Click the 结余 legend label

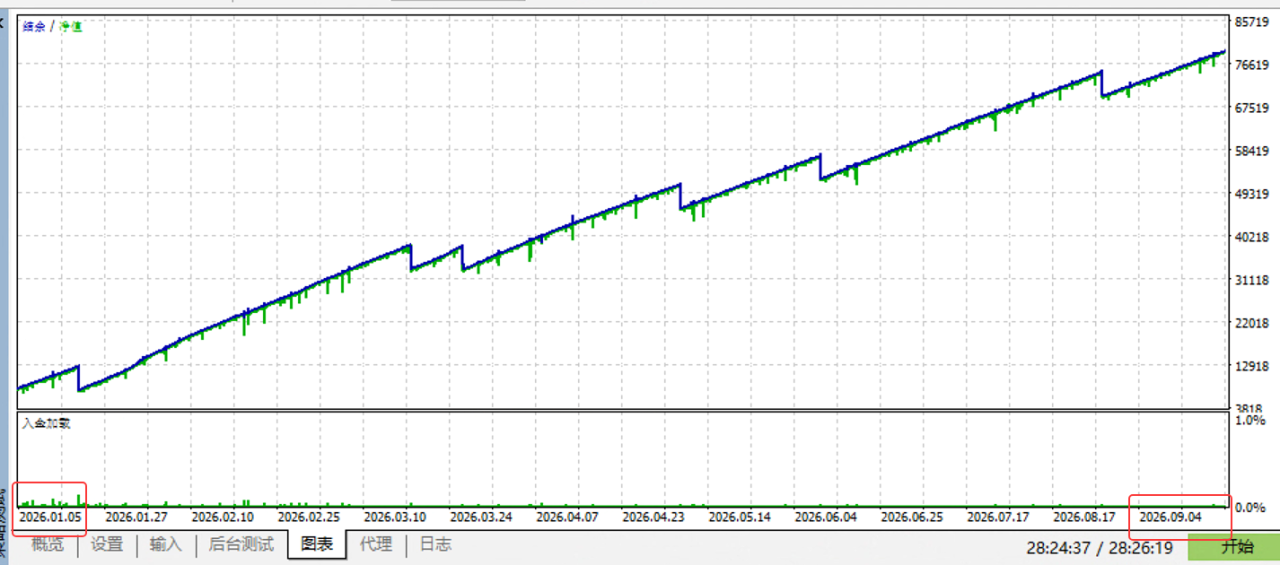[x=33, y=27]
